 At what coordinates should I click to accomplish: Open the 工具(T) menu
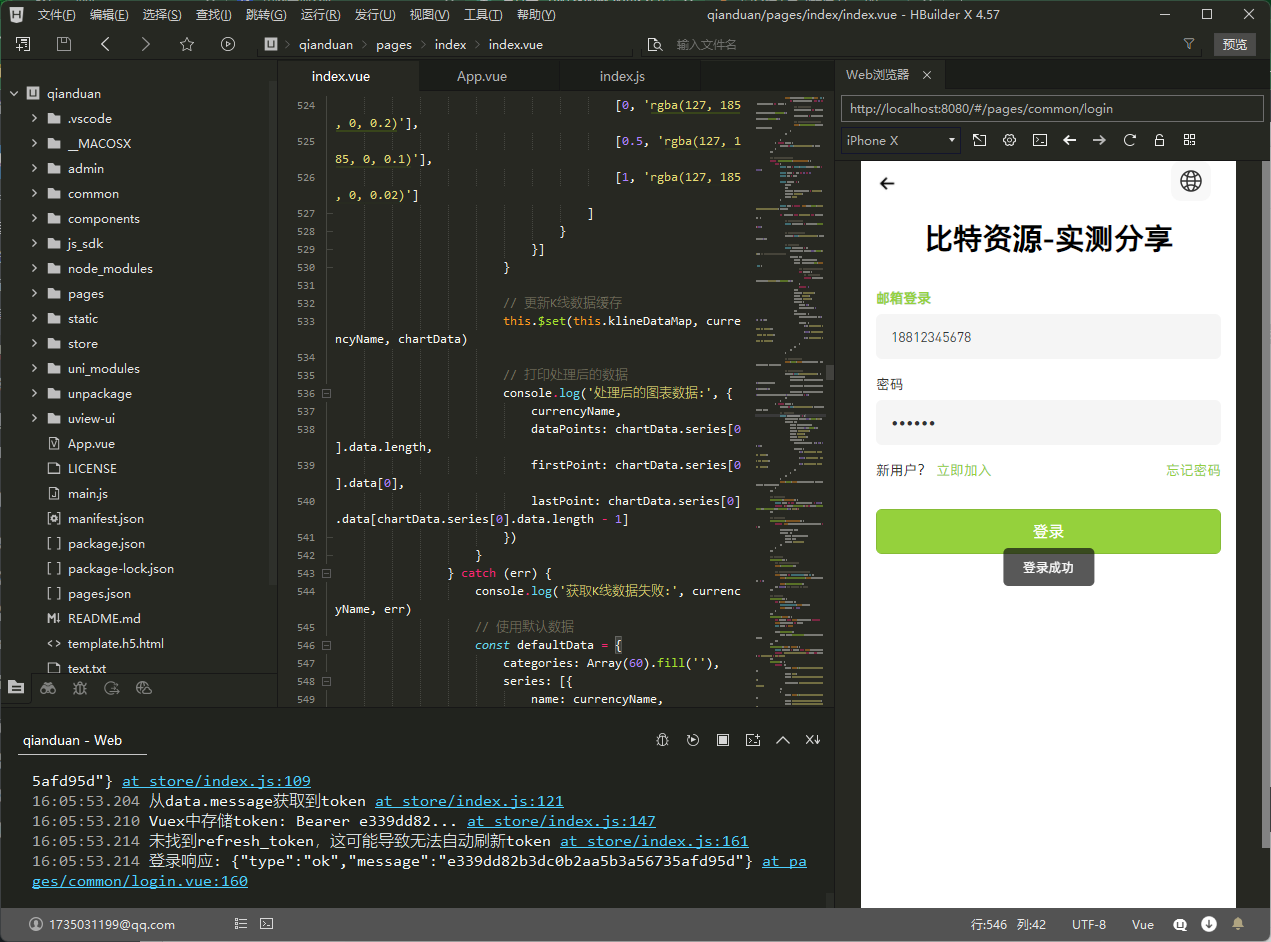482,15
